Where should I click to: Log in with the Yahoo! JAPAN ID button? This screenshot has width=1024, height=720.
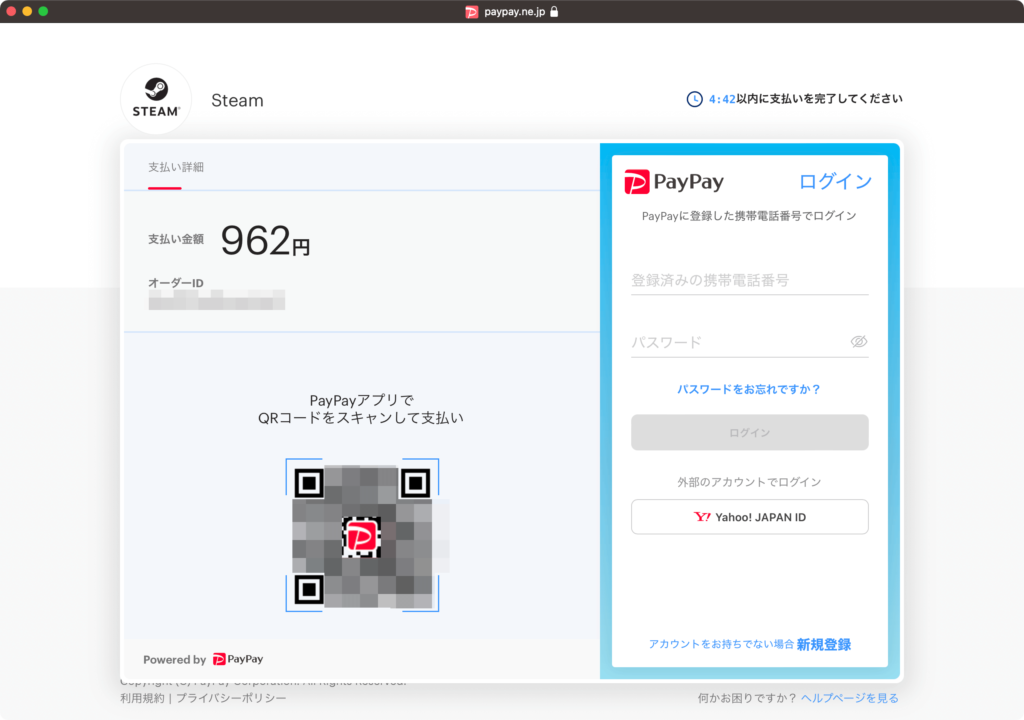[x=749, y=517]
